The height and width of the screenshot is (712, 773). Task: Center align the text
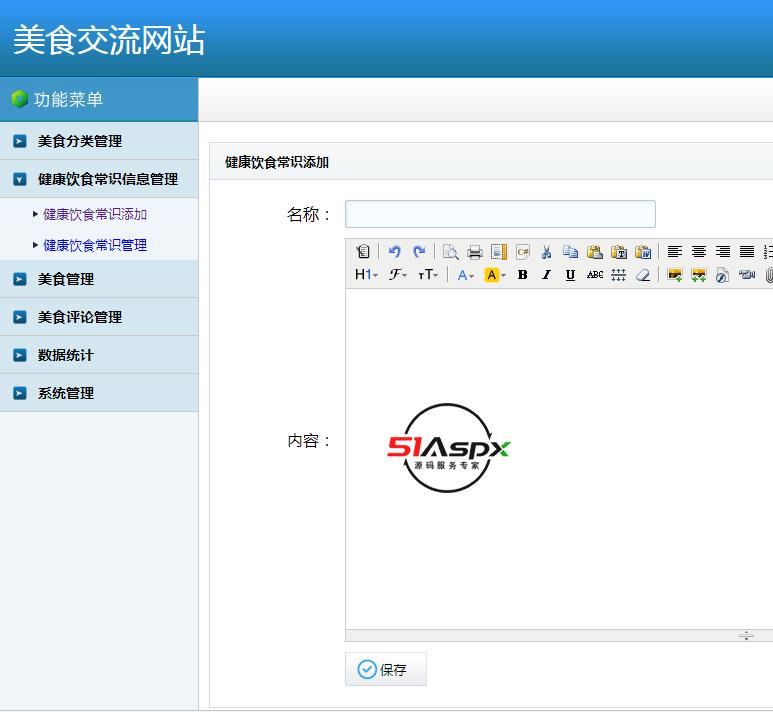pos(699,251)
